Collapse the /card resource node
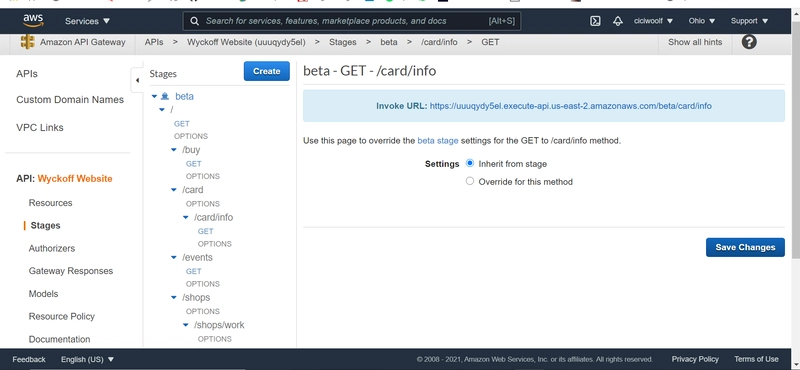 174,190
